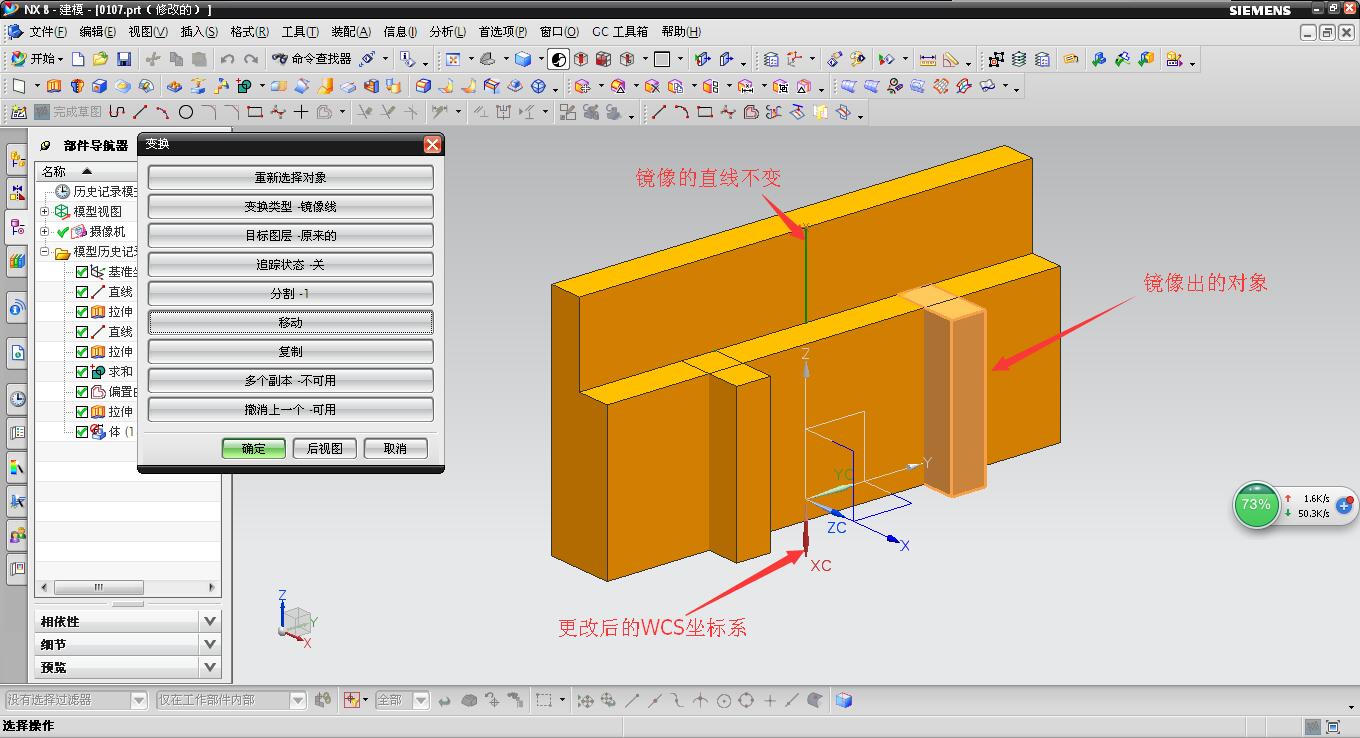Click the 取消 button
This screenshot has width=1360, height=738.
[395, 449]
